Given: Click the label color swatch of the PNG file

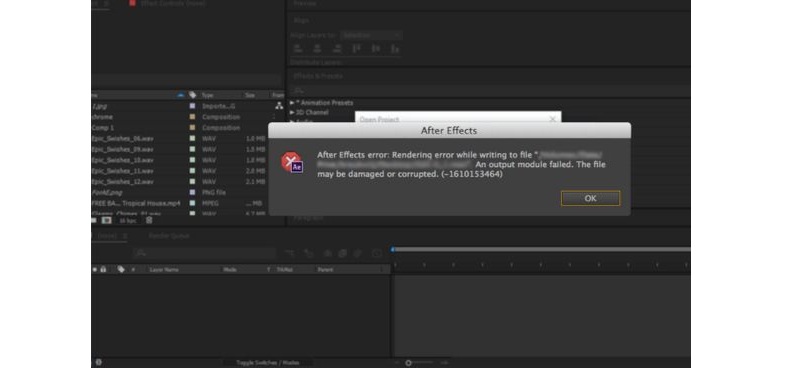Looking at the screenshot, I should click(192, 192).
